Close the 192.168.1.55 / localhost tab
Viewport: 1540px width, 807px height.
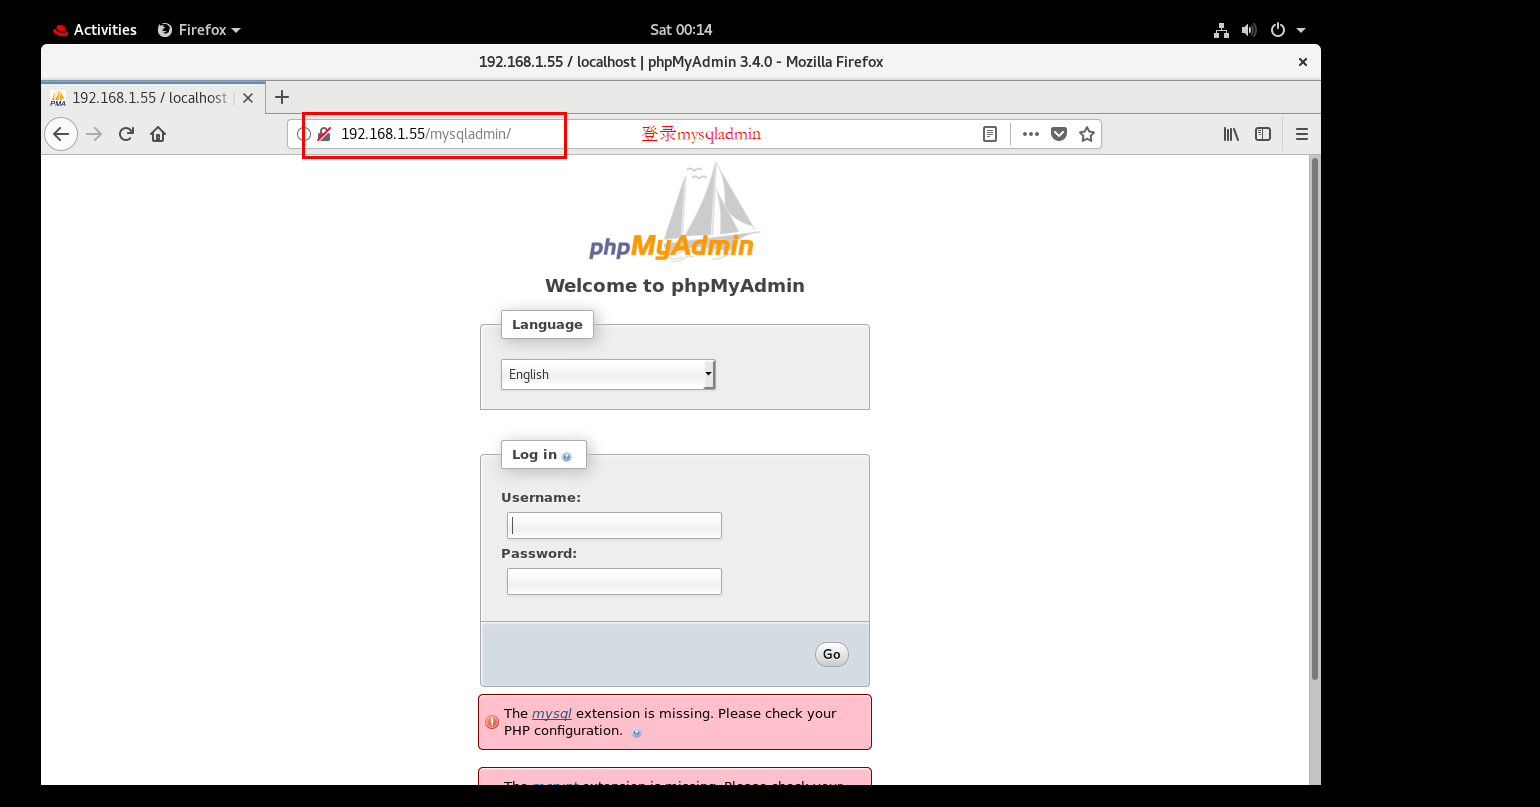point(248,98)
